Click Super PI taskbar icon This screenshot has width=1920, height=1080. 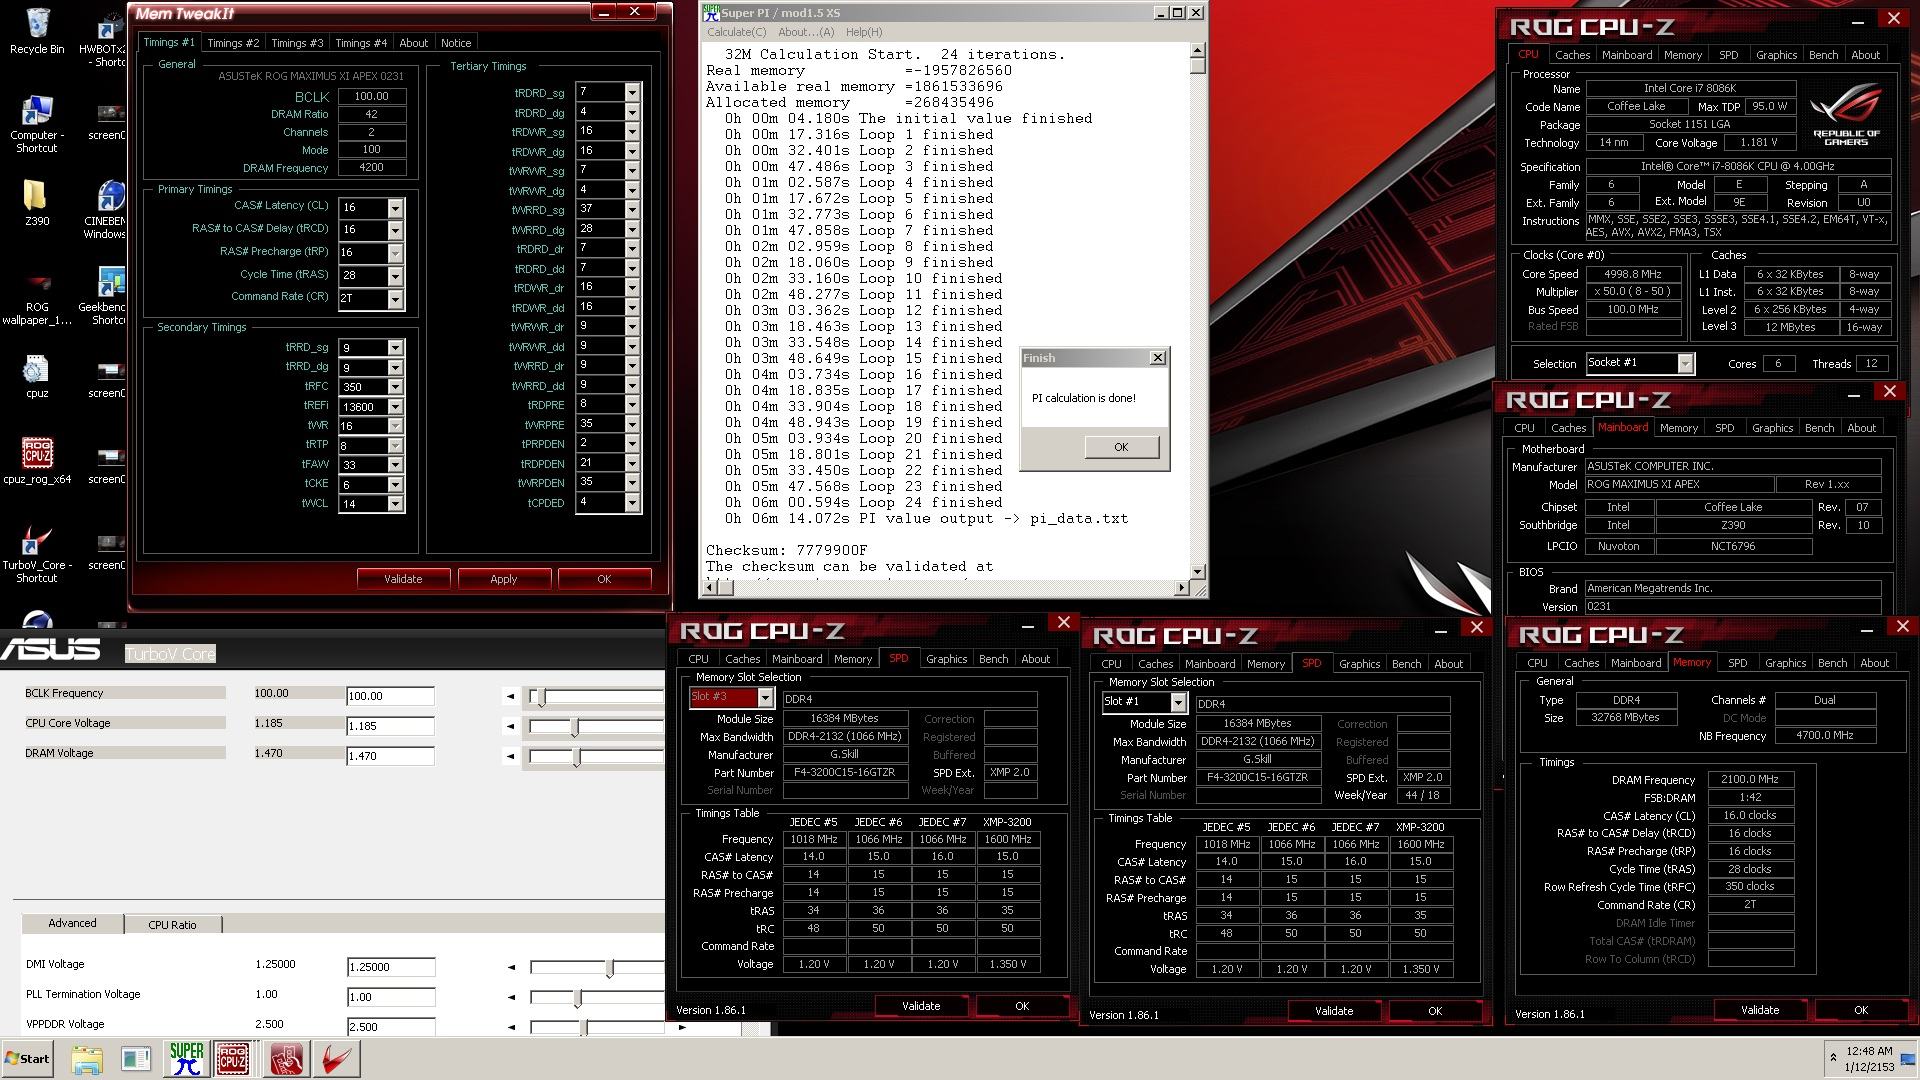[186, 1059]
